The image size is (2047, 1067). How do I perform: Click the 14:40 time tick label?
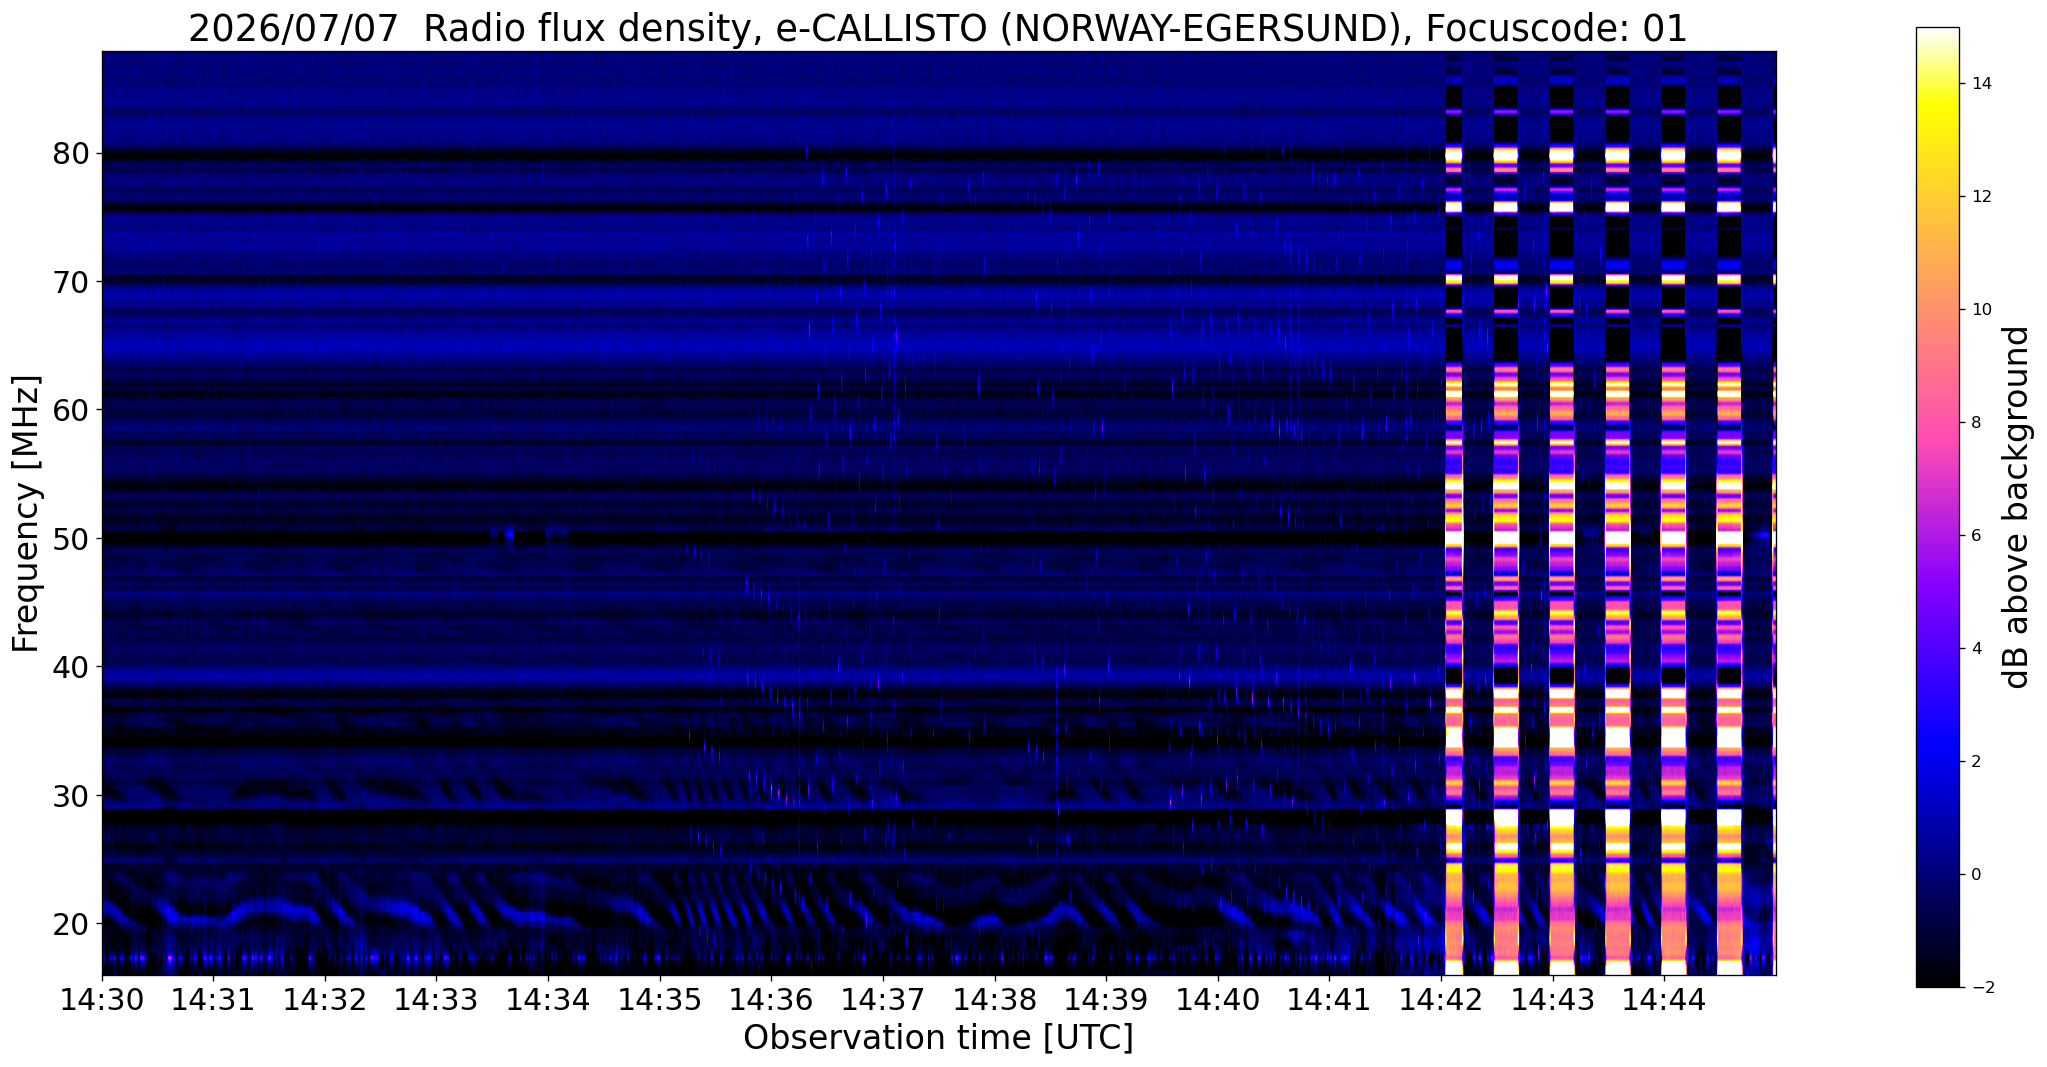1217,998
